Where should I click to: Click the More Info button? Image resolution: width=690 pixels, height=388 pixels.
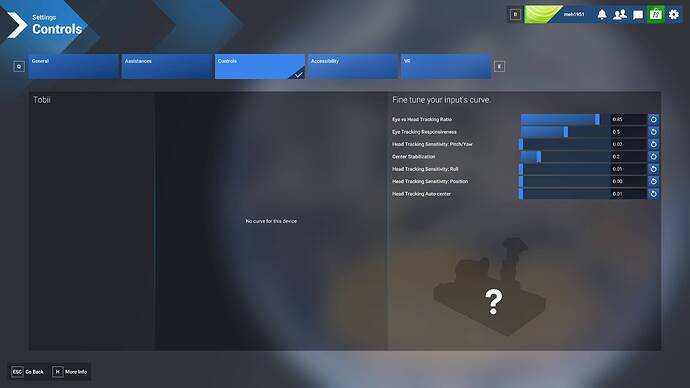pyautogui.click(x=70, y=372)
